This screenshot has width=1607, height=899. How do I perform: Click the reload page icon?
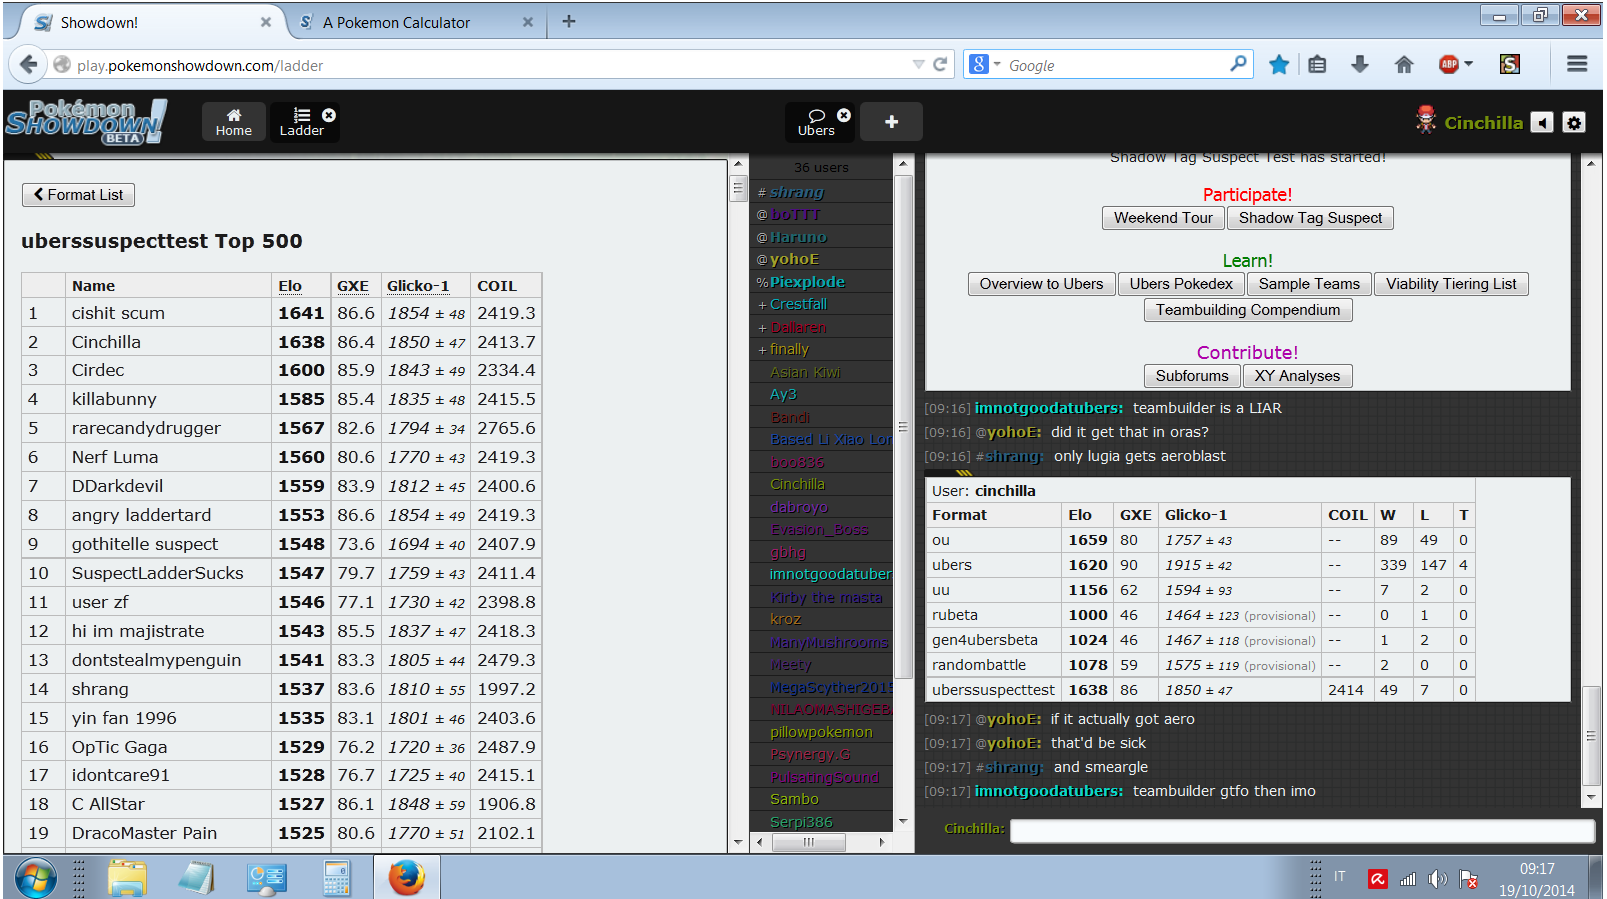coord(940,65)
